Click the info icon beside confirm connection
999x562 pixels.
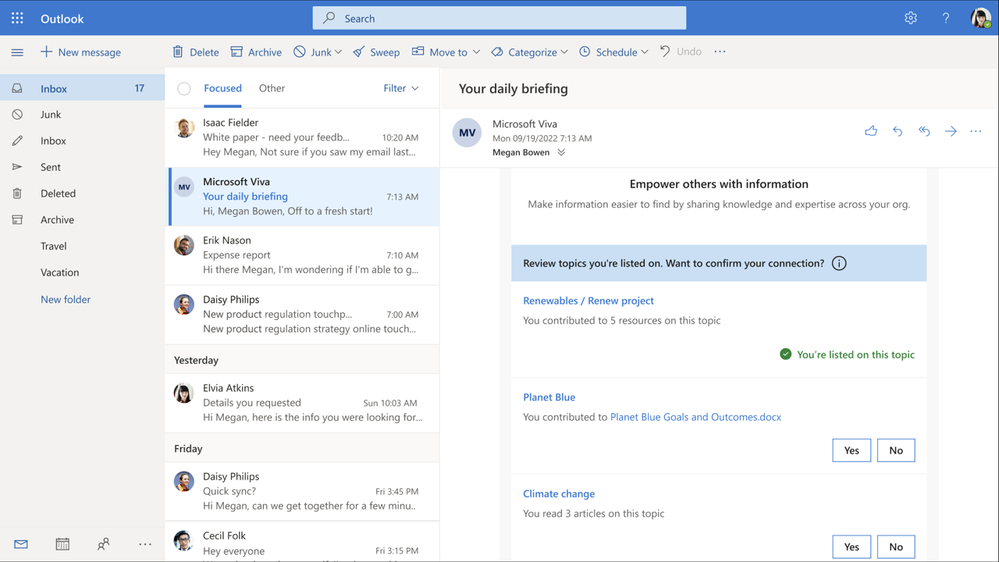[839, 263]
